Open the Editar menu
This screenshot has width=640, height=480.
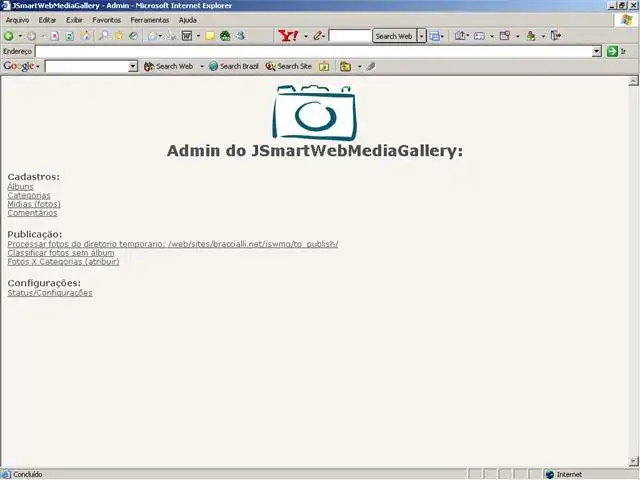coord(47,20)
